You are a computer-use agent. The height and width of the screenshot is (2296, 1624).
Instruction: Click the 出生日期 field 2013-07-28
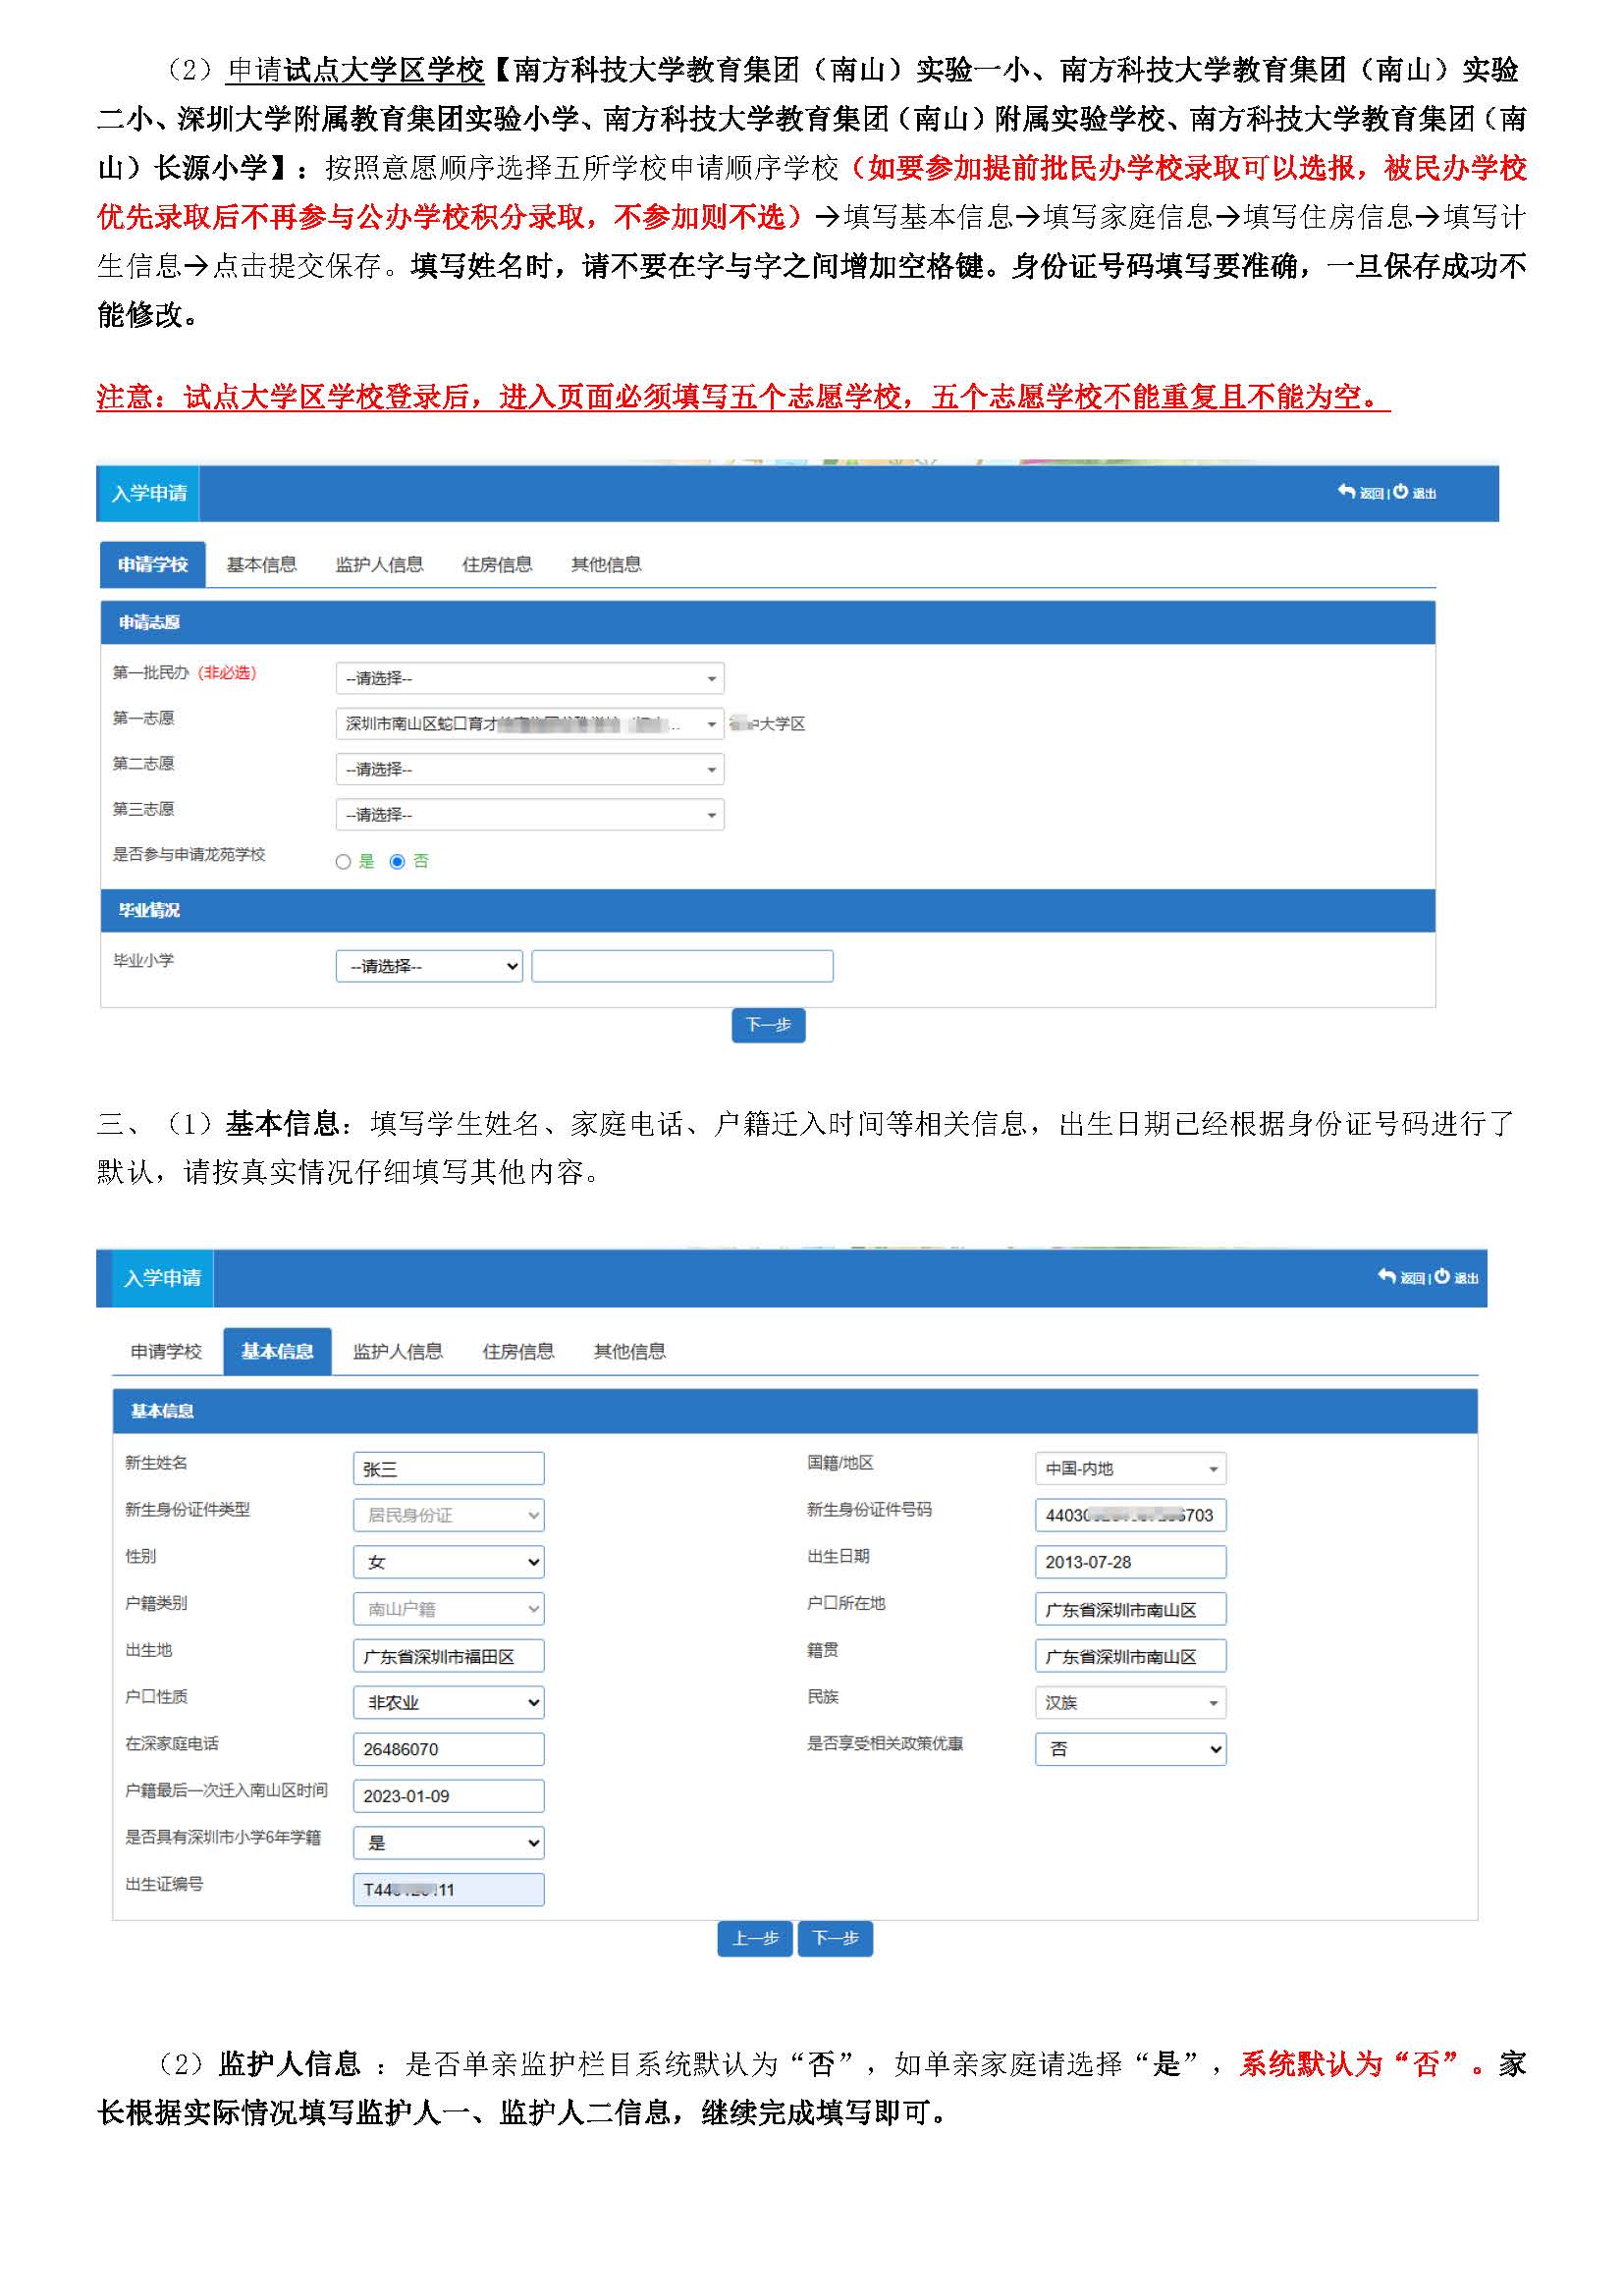(x=1130, y=1561)
